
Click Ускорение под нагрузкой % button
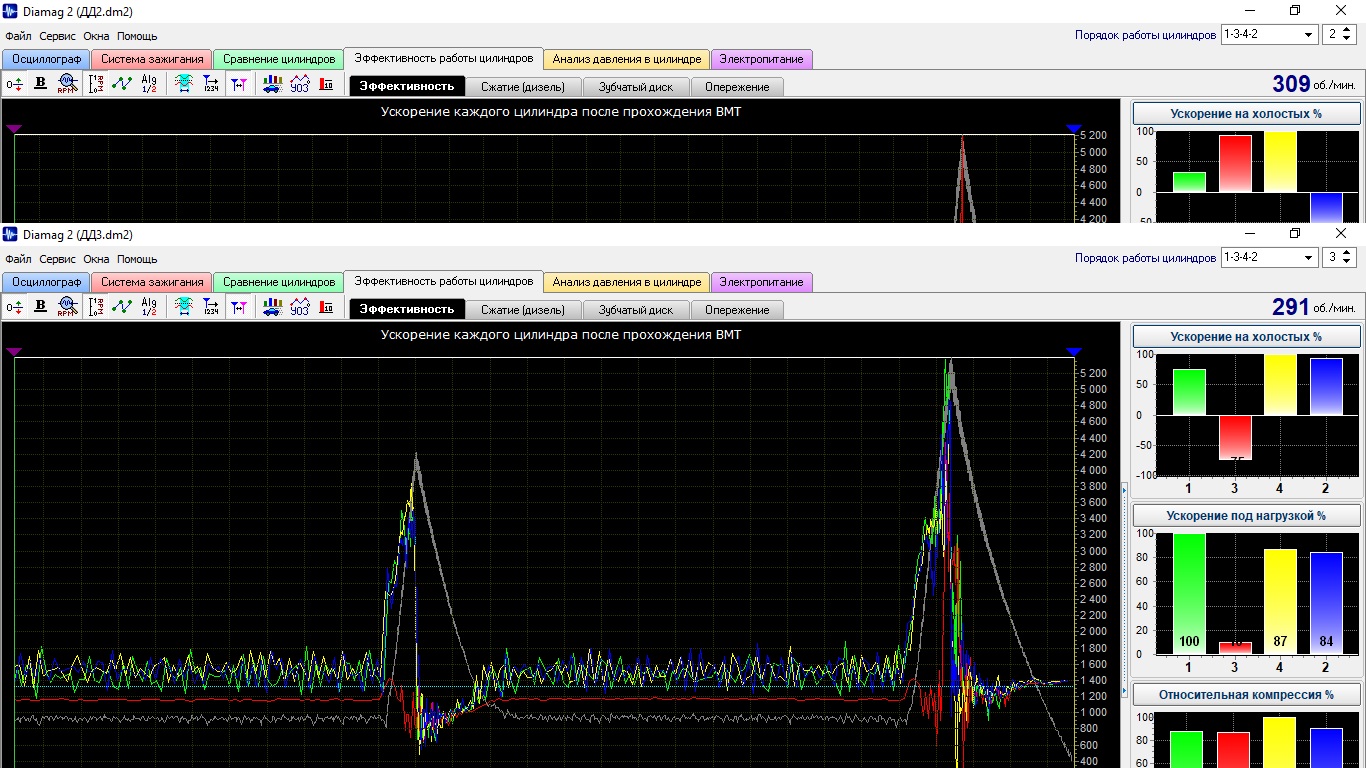click(x=1246, y=516)
